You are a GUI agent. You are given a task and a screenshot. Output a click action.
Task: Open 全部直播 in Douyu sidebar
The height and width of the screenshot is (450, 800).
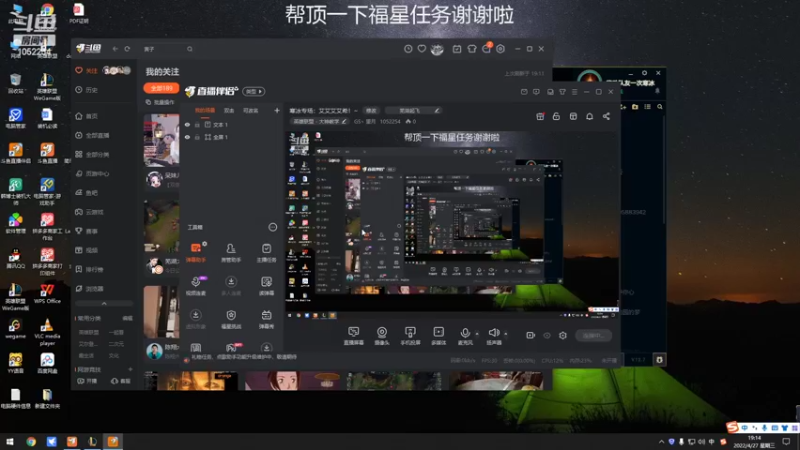point(92,135)
